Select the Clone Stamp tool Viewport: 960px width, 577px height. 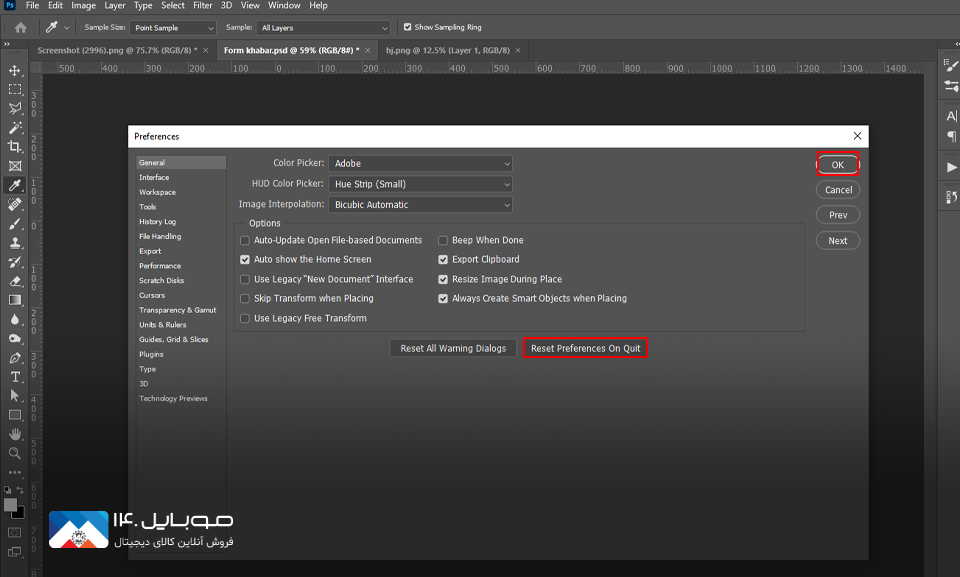point(15,243)
